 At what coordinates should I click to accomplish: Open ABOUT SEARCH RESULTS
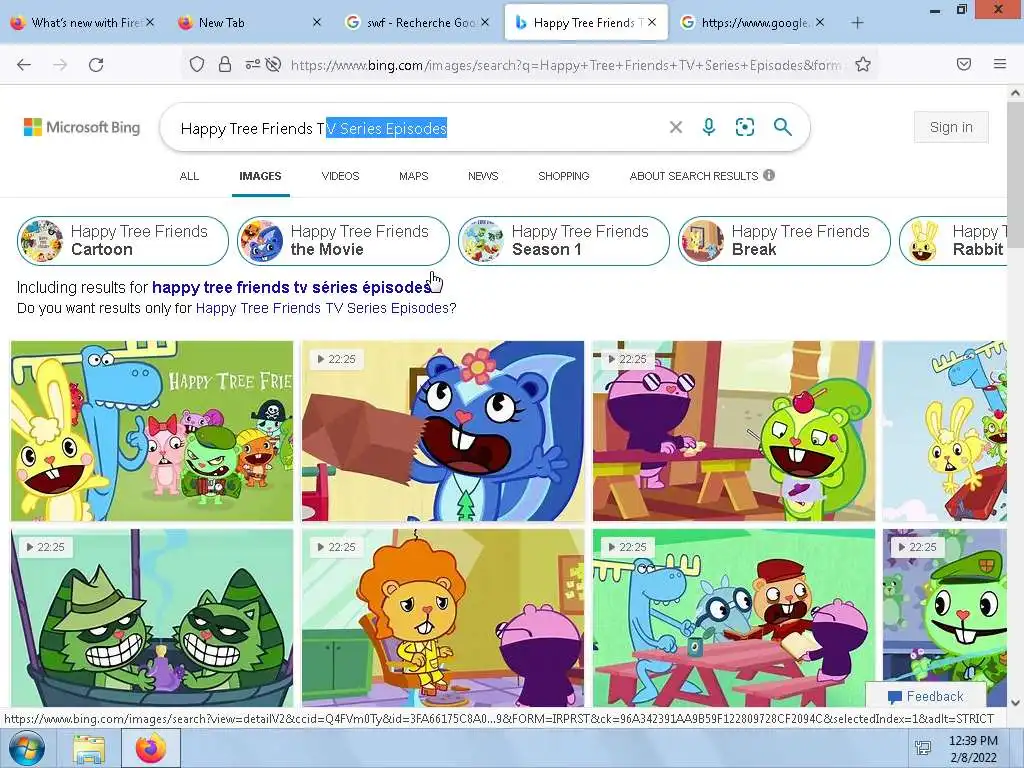tap(694, 176)
